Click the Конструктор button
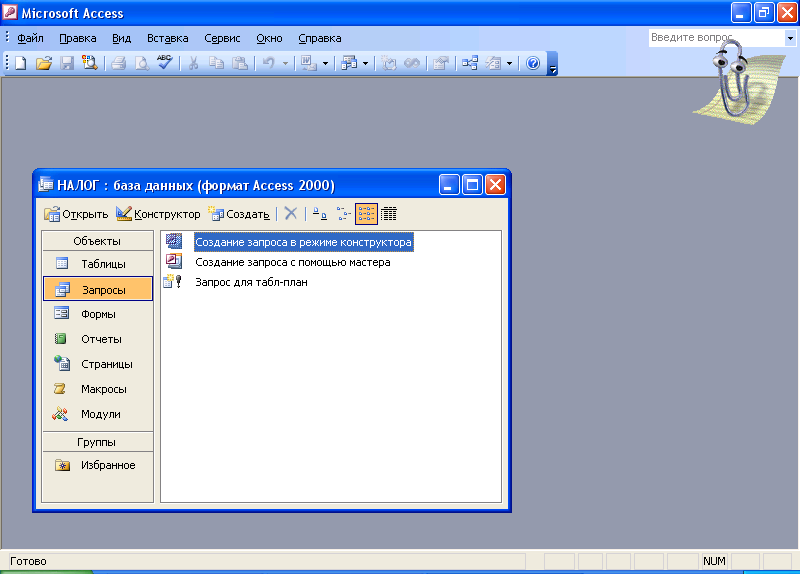The width and height of the screenshot is (800, 574). tap(158, 214)
